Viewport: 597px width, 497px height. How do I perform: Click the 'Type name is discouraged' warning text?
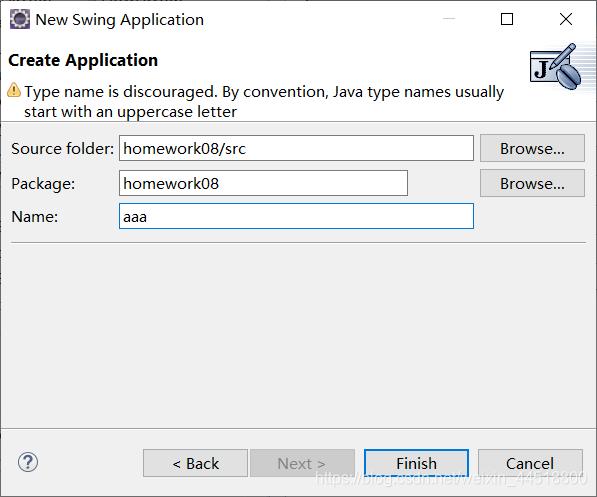tap(264, 102)
